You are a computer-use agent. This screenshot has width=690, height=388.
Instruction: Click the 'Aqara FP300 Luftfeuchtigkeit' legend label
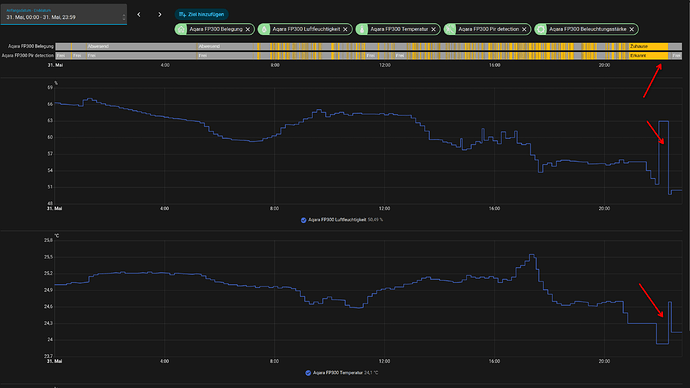pyautogui.click(x=337, y=220)
